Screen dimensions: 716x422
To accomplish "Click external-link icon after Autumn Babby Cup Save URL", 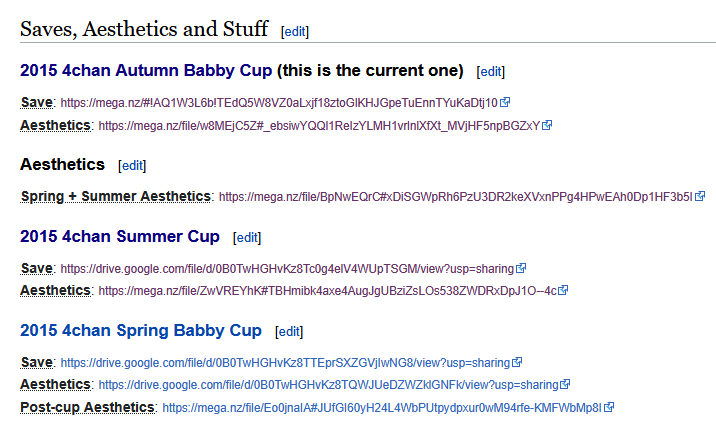I will pyautogui.click(x=505, y=102).
